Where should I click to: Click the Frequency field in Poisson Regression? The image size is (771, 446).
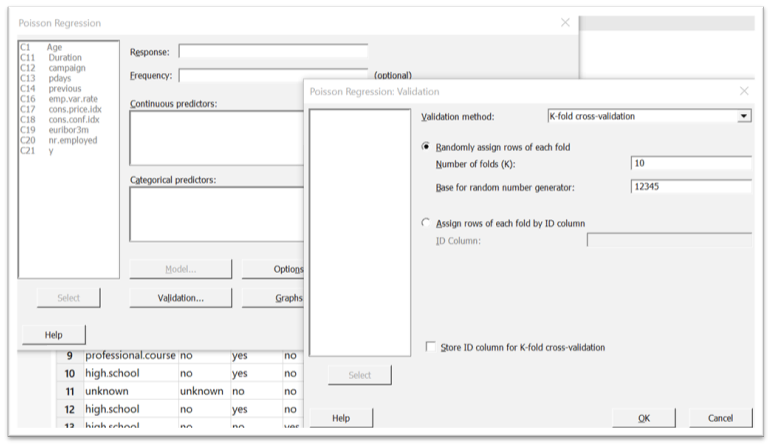(273, 75)
